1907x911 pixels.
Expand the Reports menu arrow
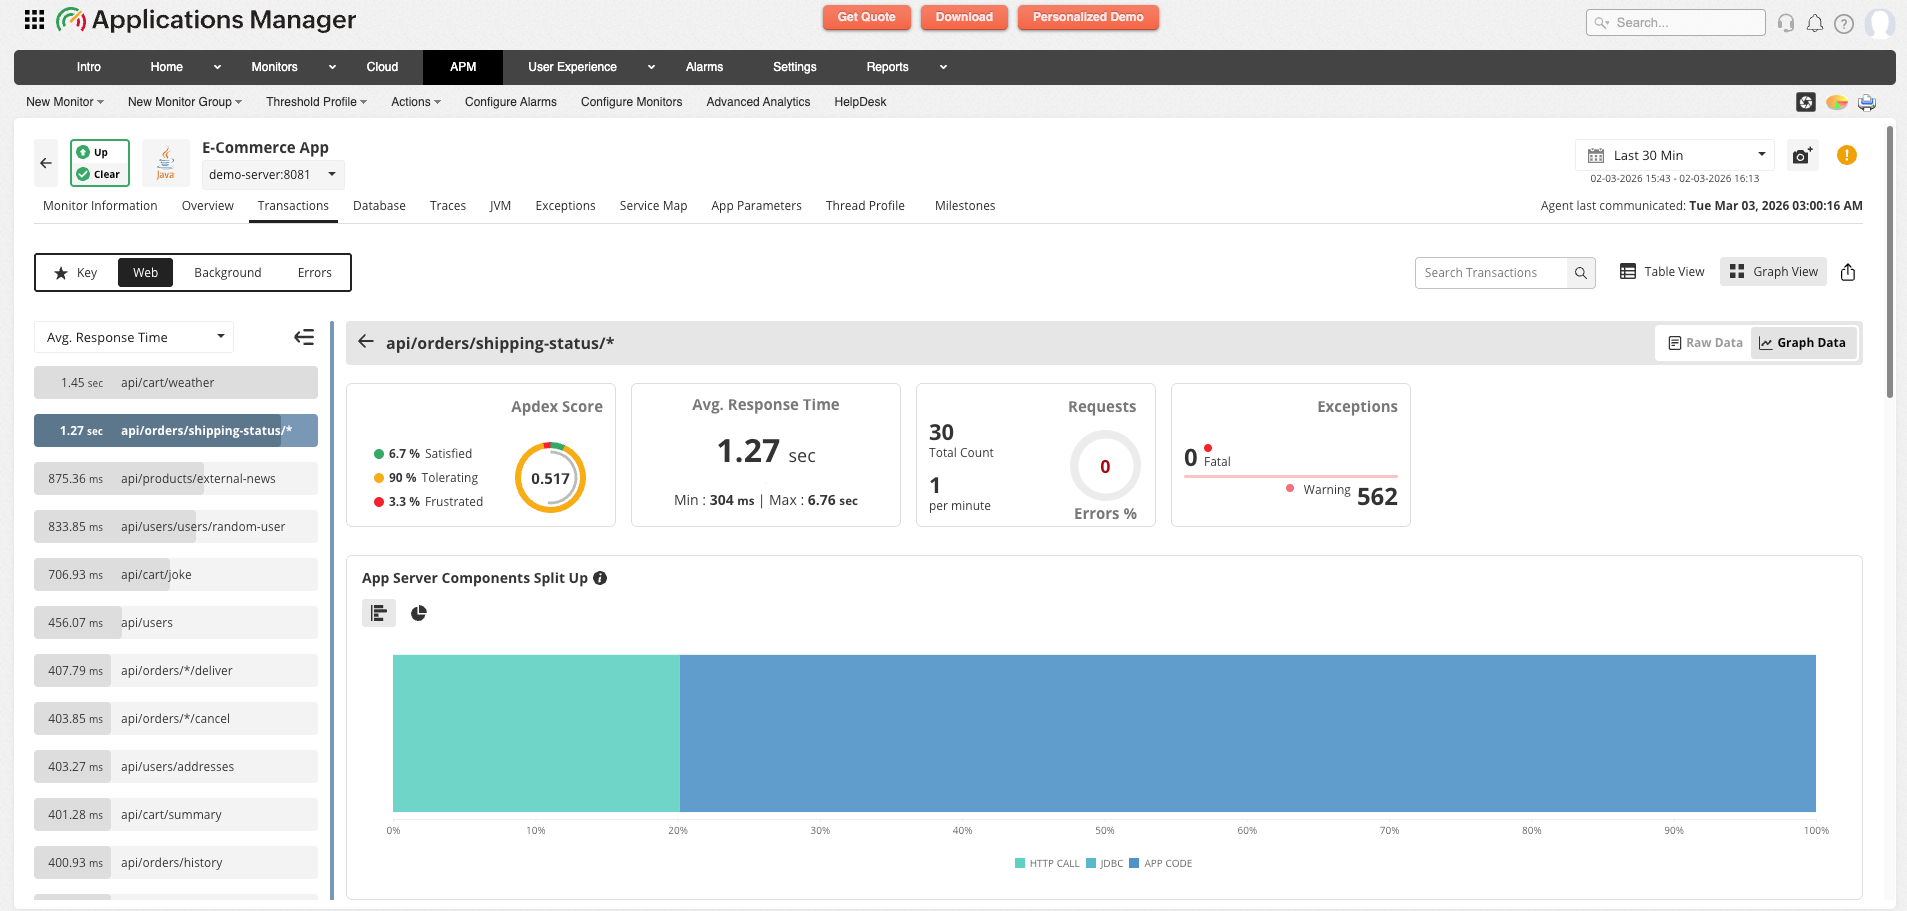click(x=943, y=67)
